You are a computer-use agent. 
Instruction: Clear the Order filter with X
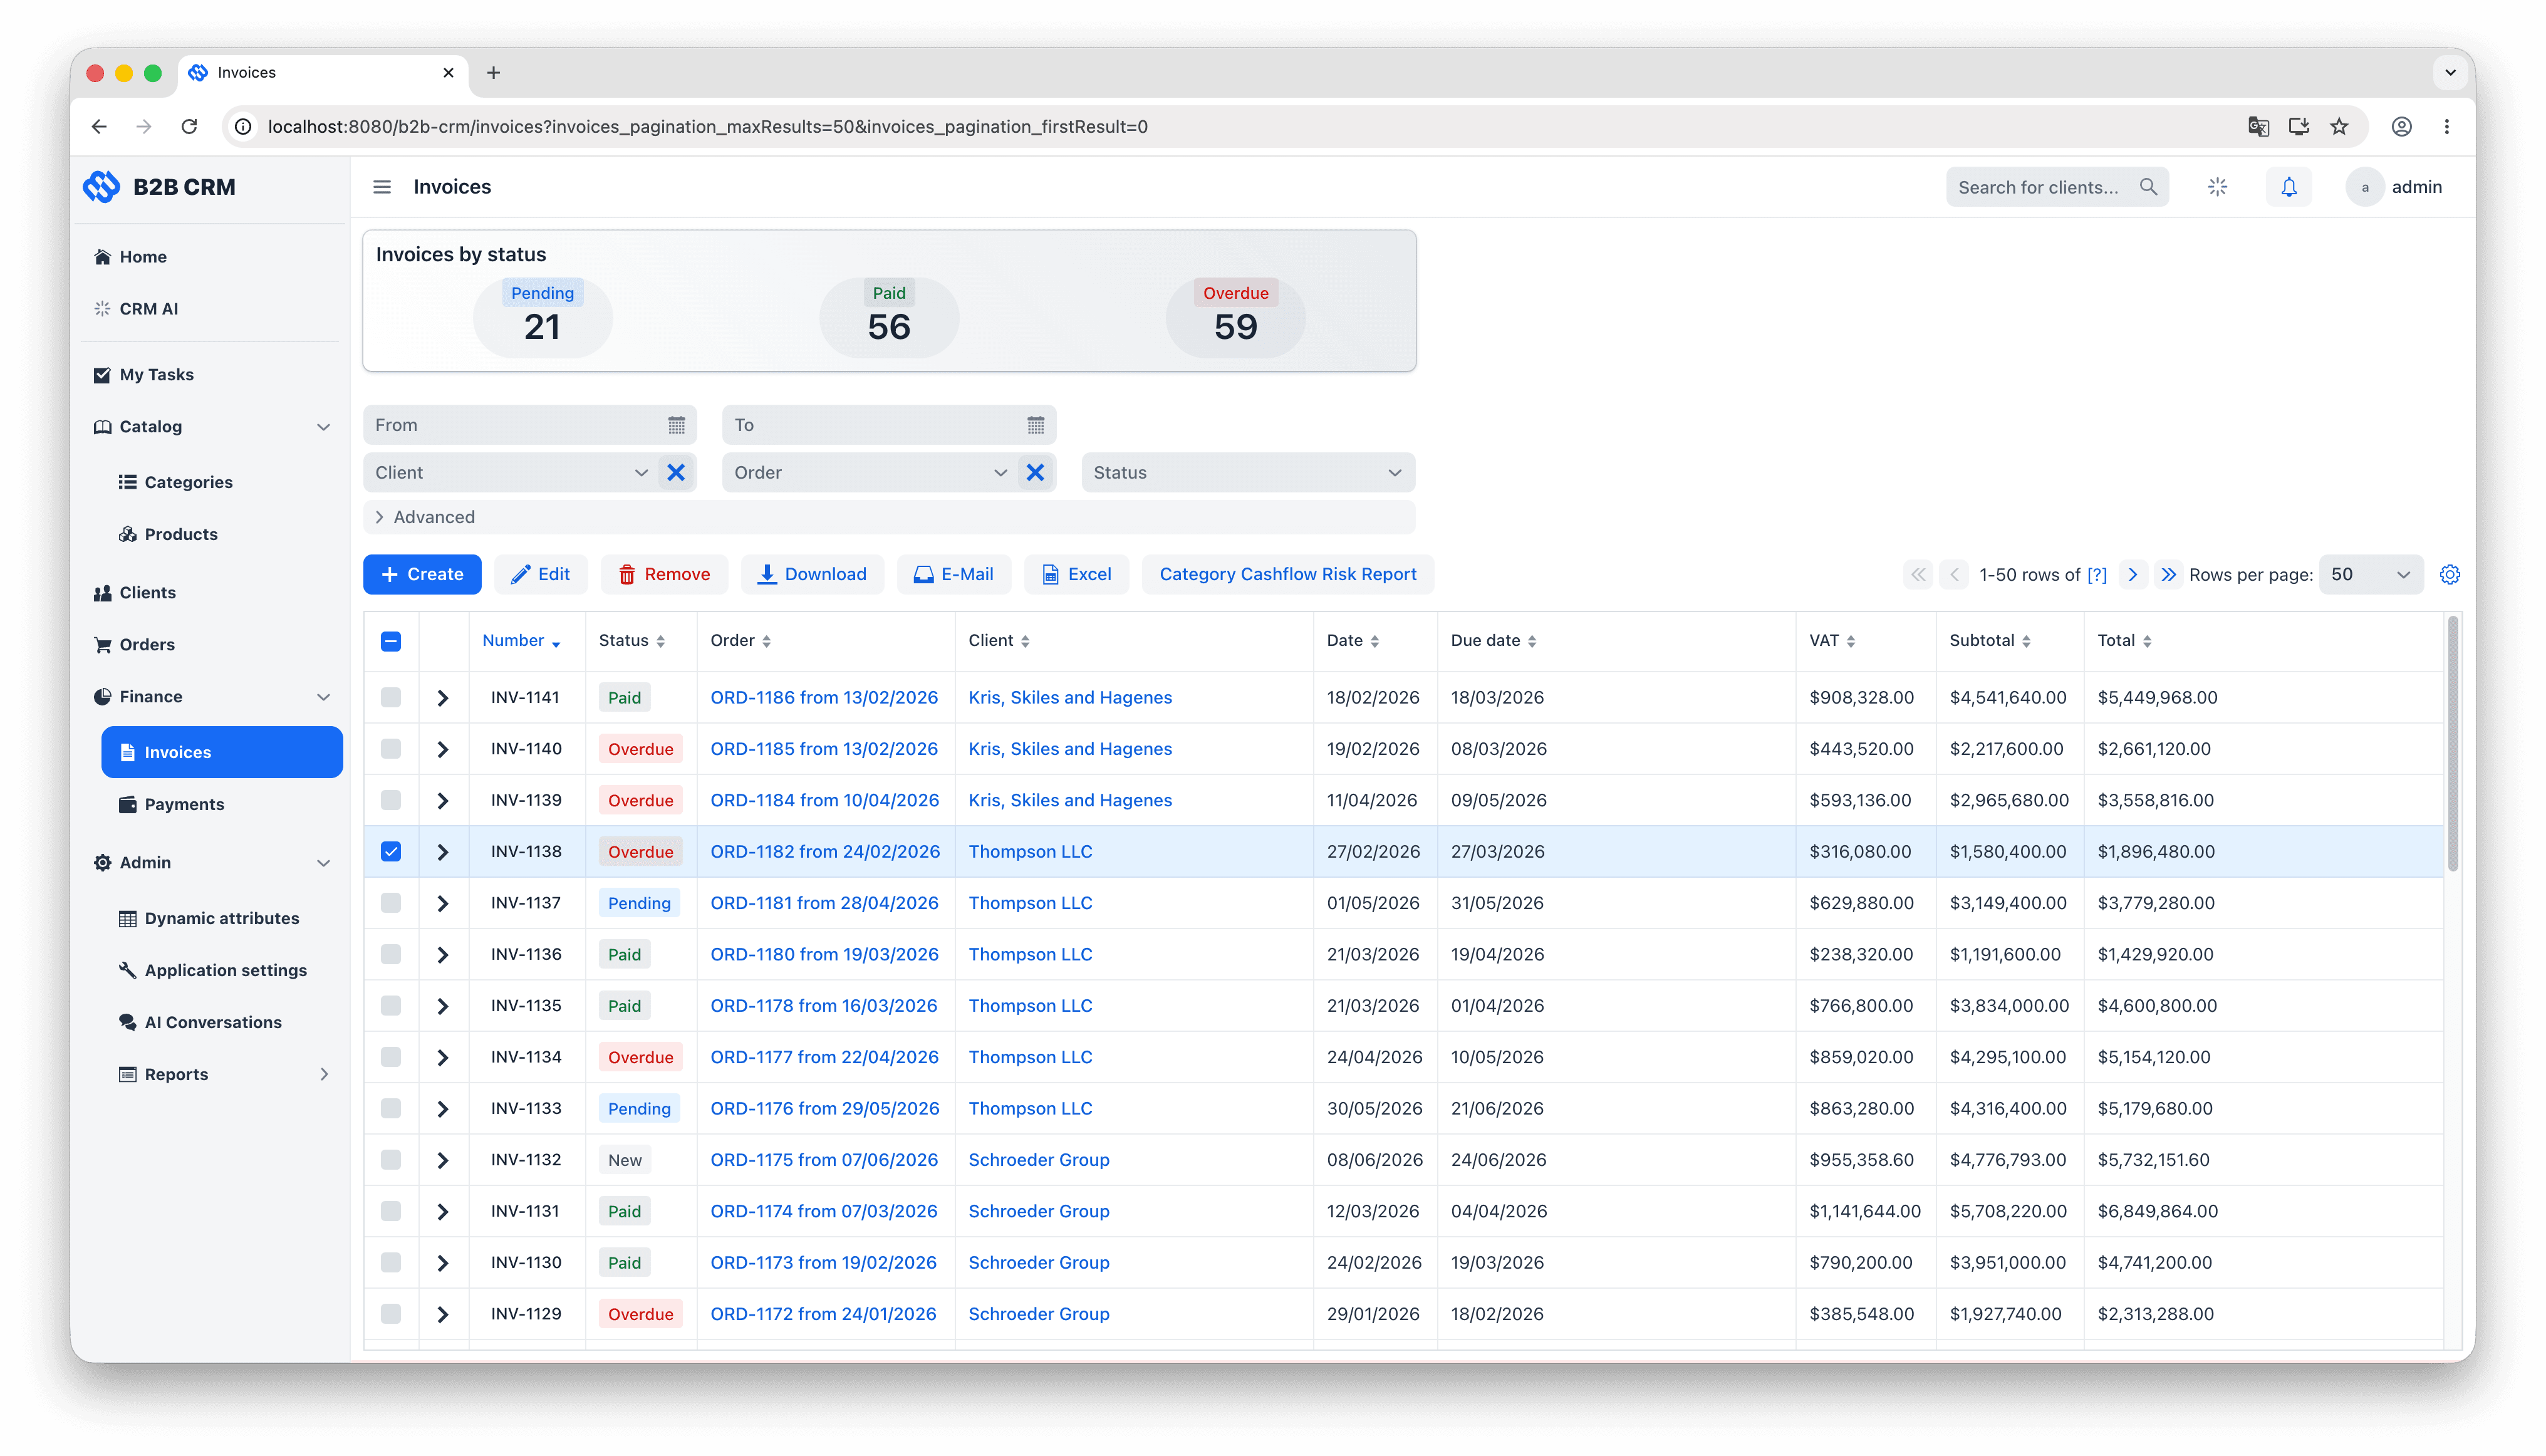point(1035,472)
